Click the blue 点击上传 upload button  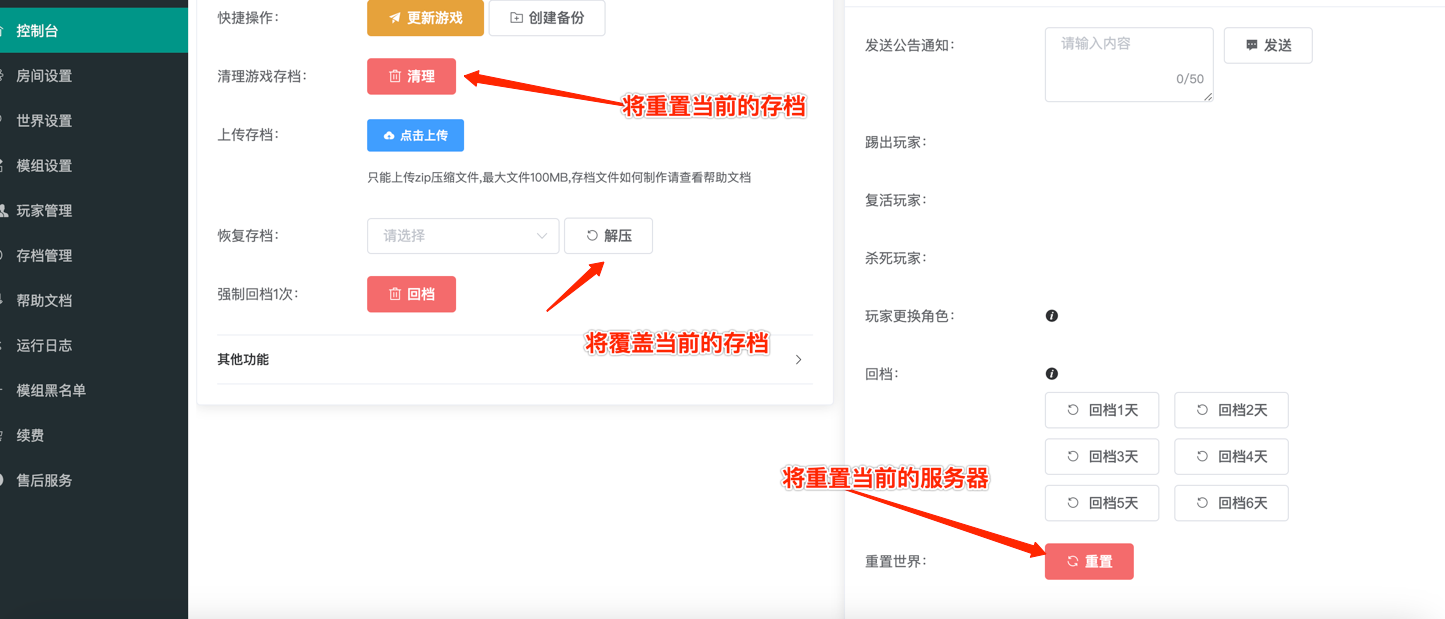[x=415, y=135]
